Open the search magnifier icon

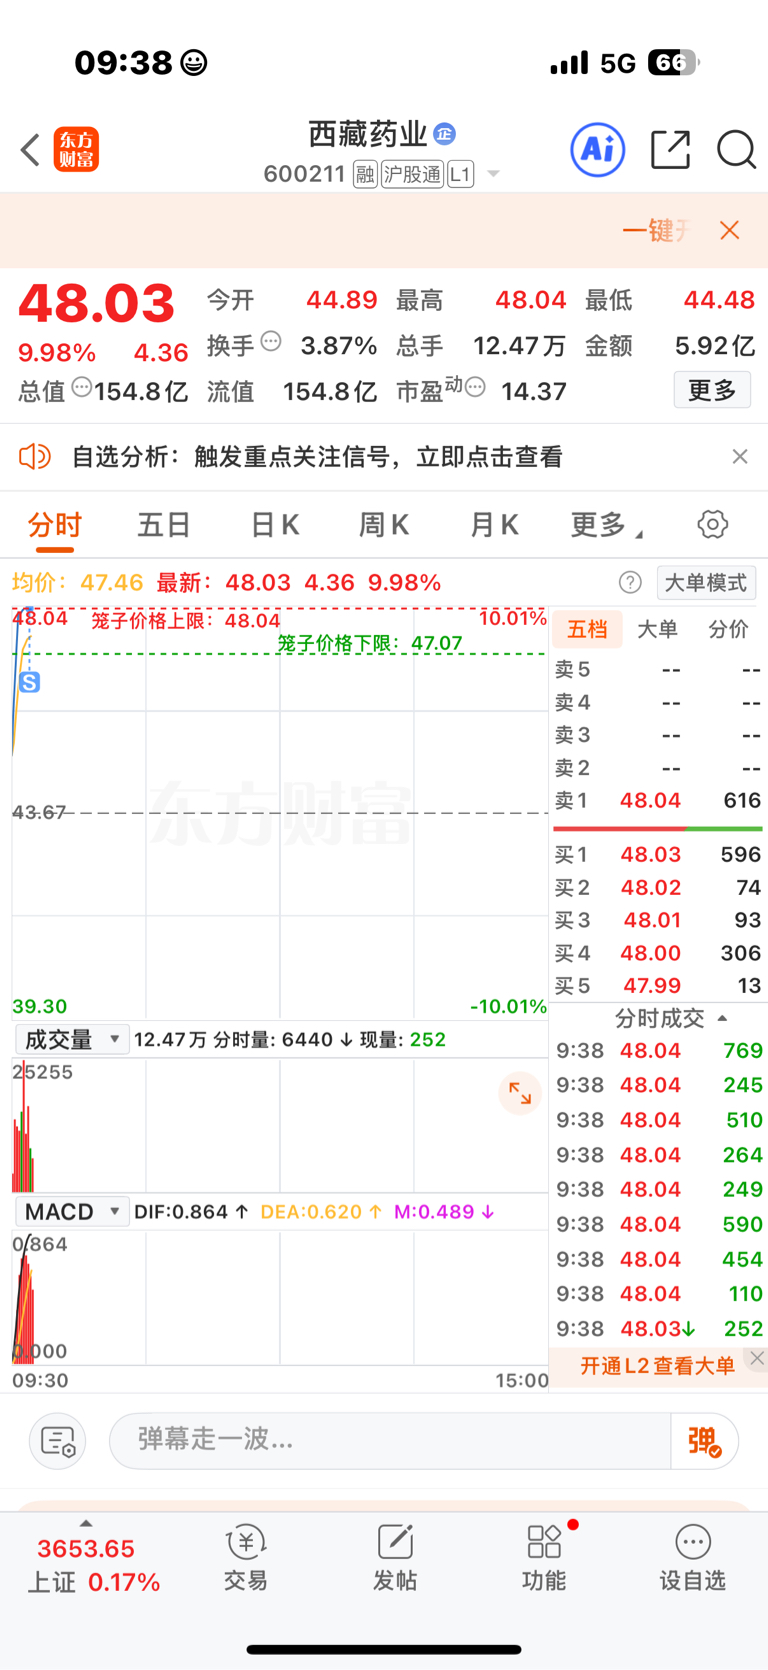(736, 150)
